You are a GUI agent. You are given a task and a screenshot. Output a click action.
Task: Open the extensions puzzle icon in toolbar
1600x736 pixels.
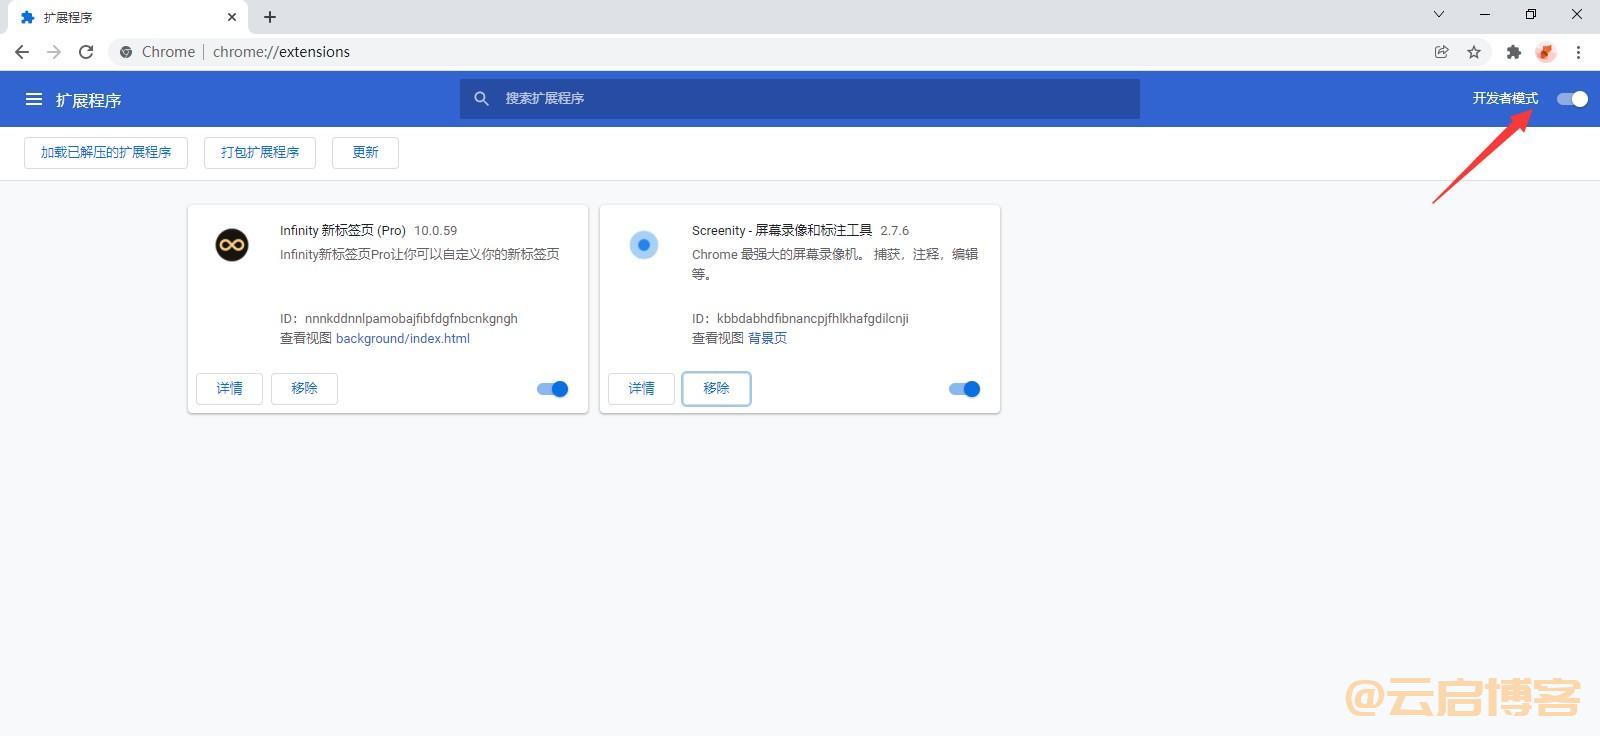pos(1514,52)
